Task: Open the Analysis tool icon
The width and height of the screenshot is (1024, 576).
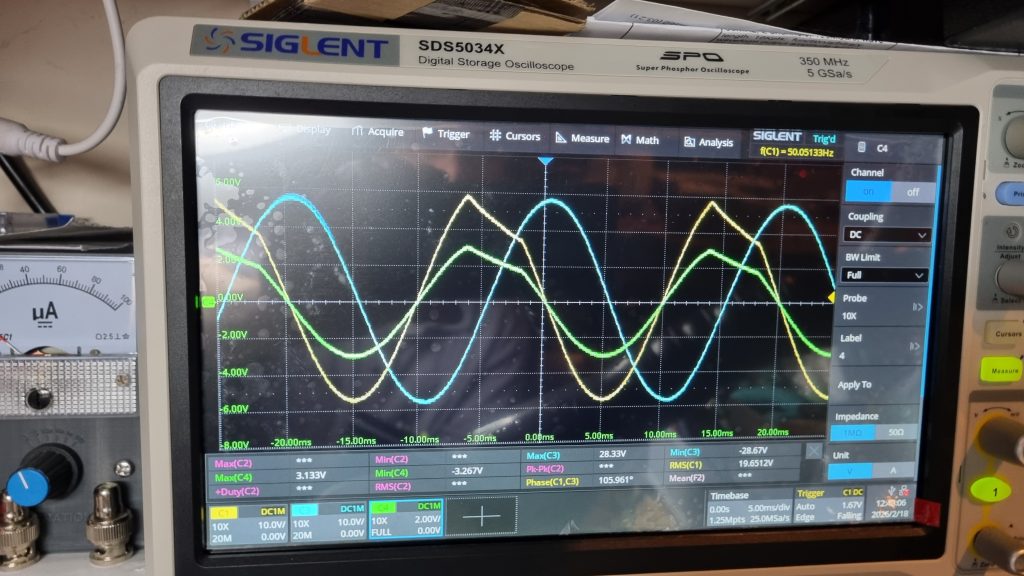Action: coord(690,142)
